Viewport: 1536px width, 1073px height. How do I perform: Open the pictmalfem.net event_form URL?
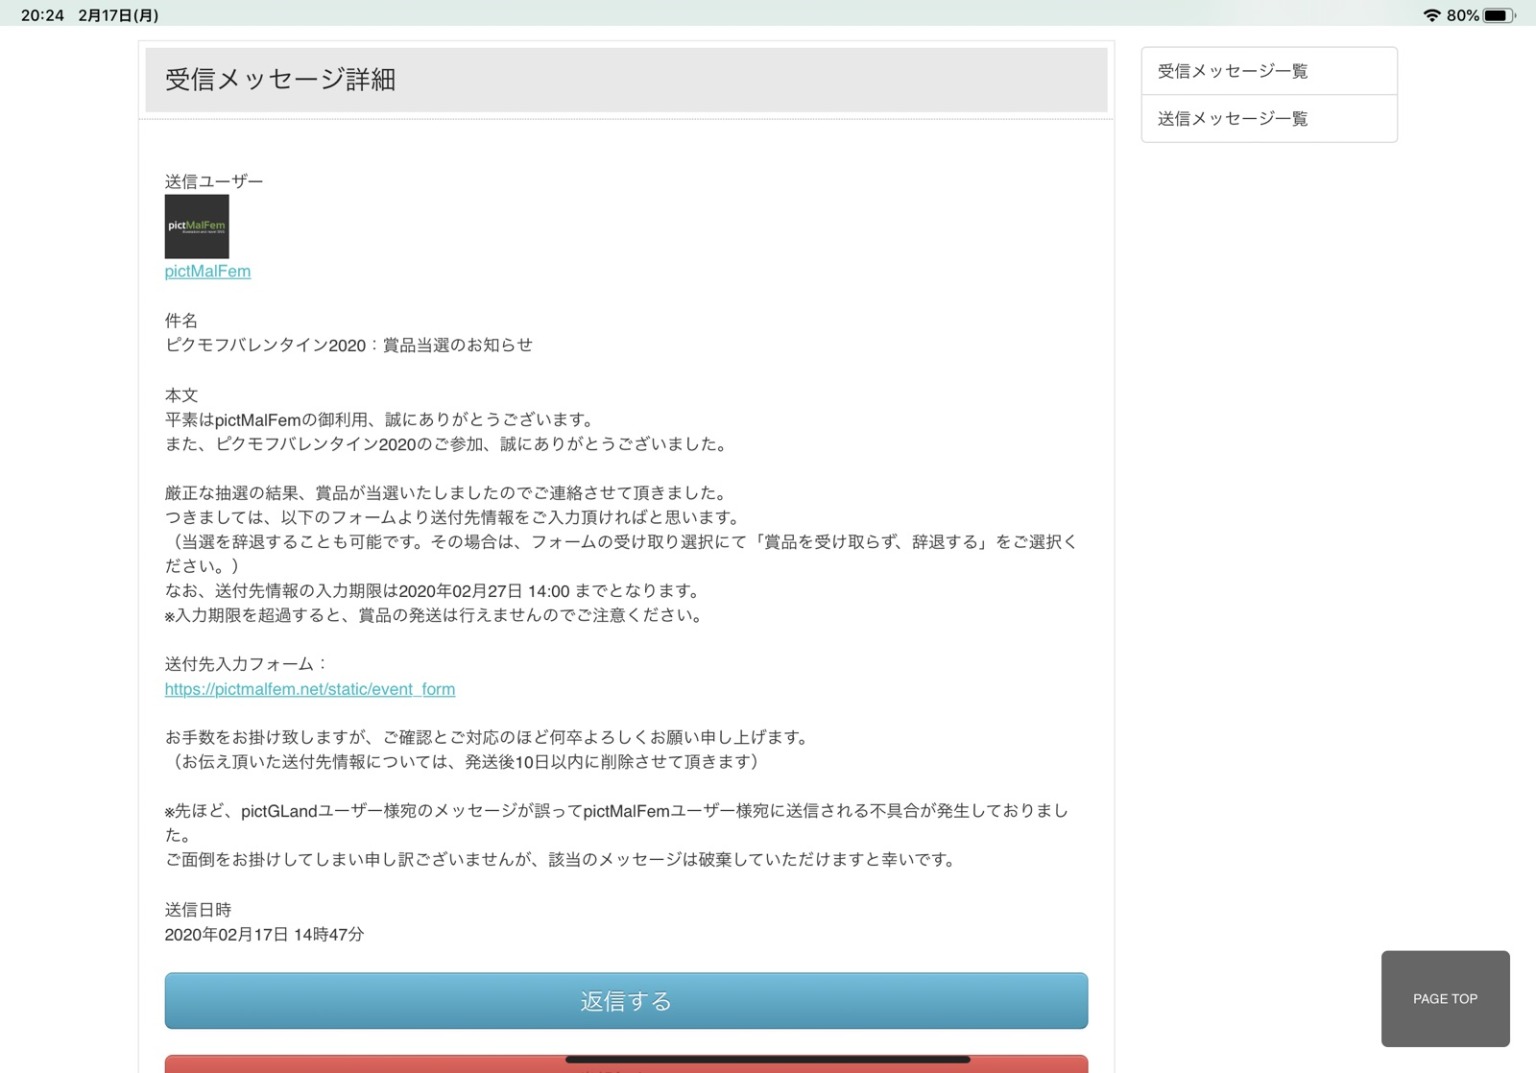point(310,689)
